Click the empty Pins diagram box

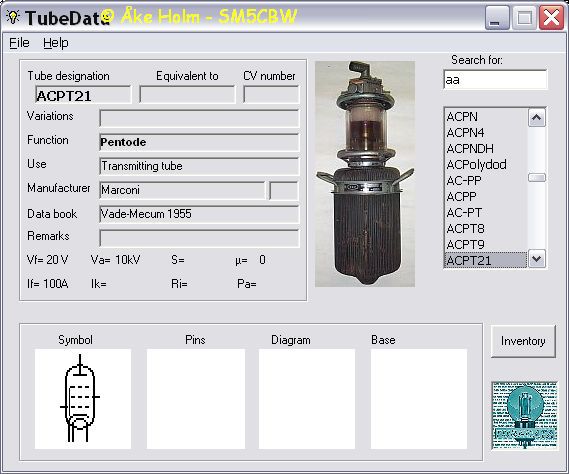(196, 399)
